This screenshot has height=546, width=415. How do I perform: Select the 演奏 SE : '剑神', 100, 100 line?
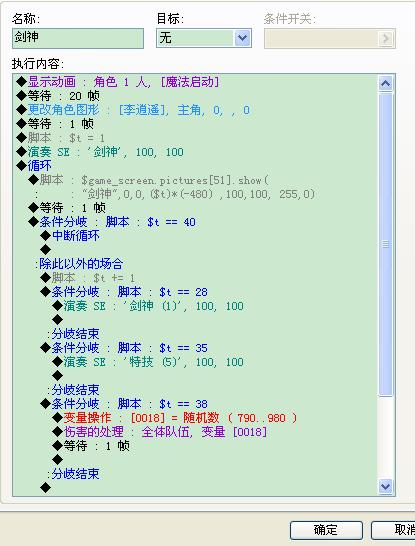[x=100, y=152]
